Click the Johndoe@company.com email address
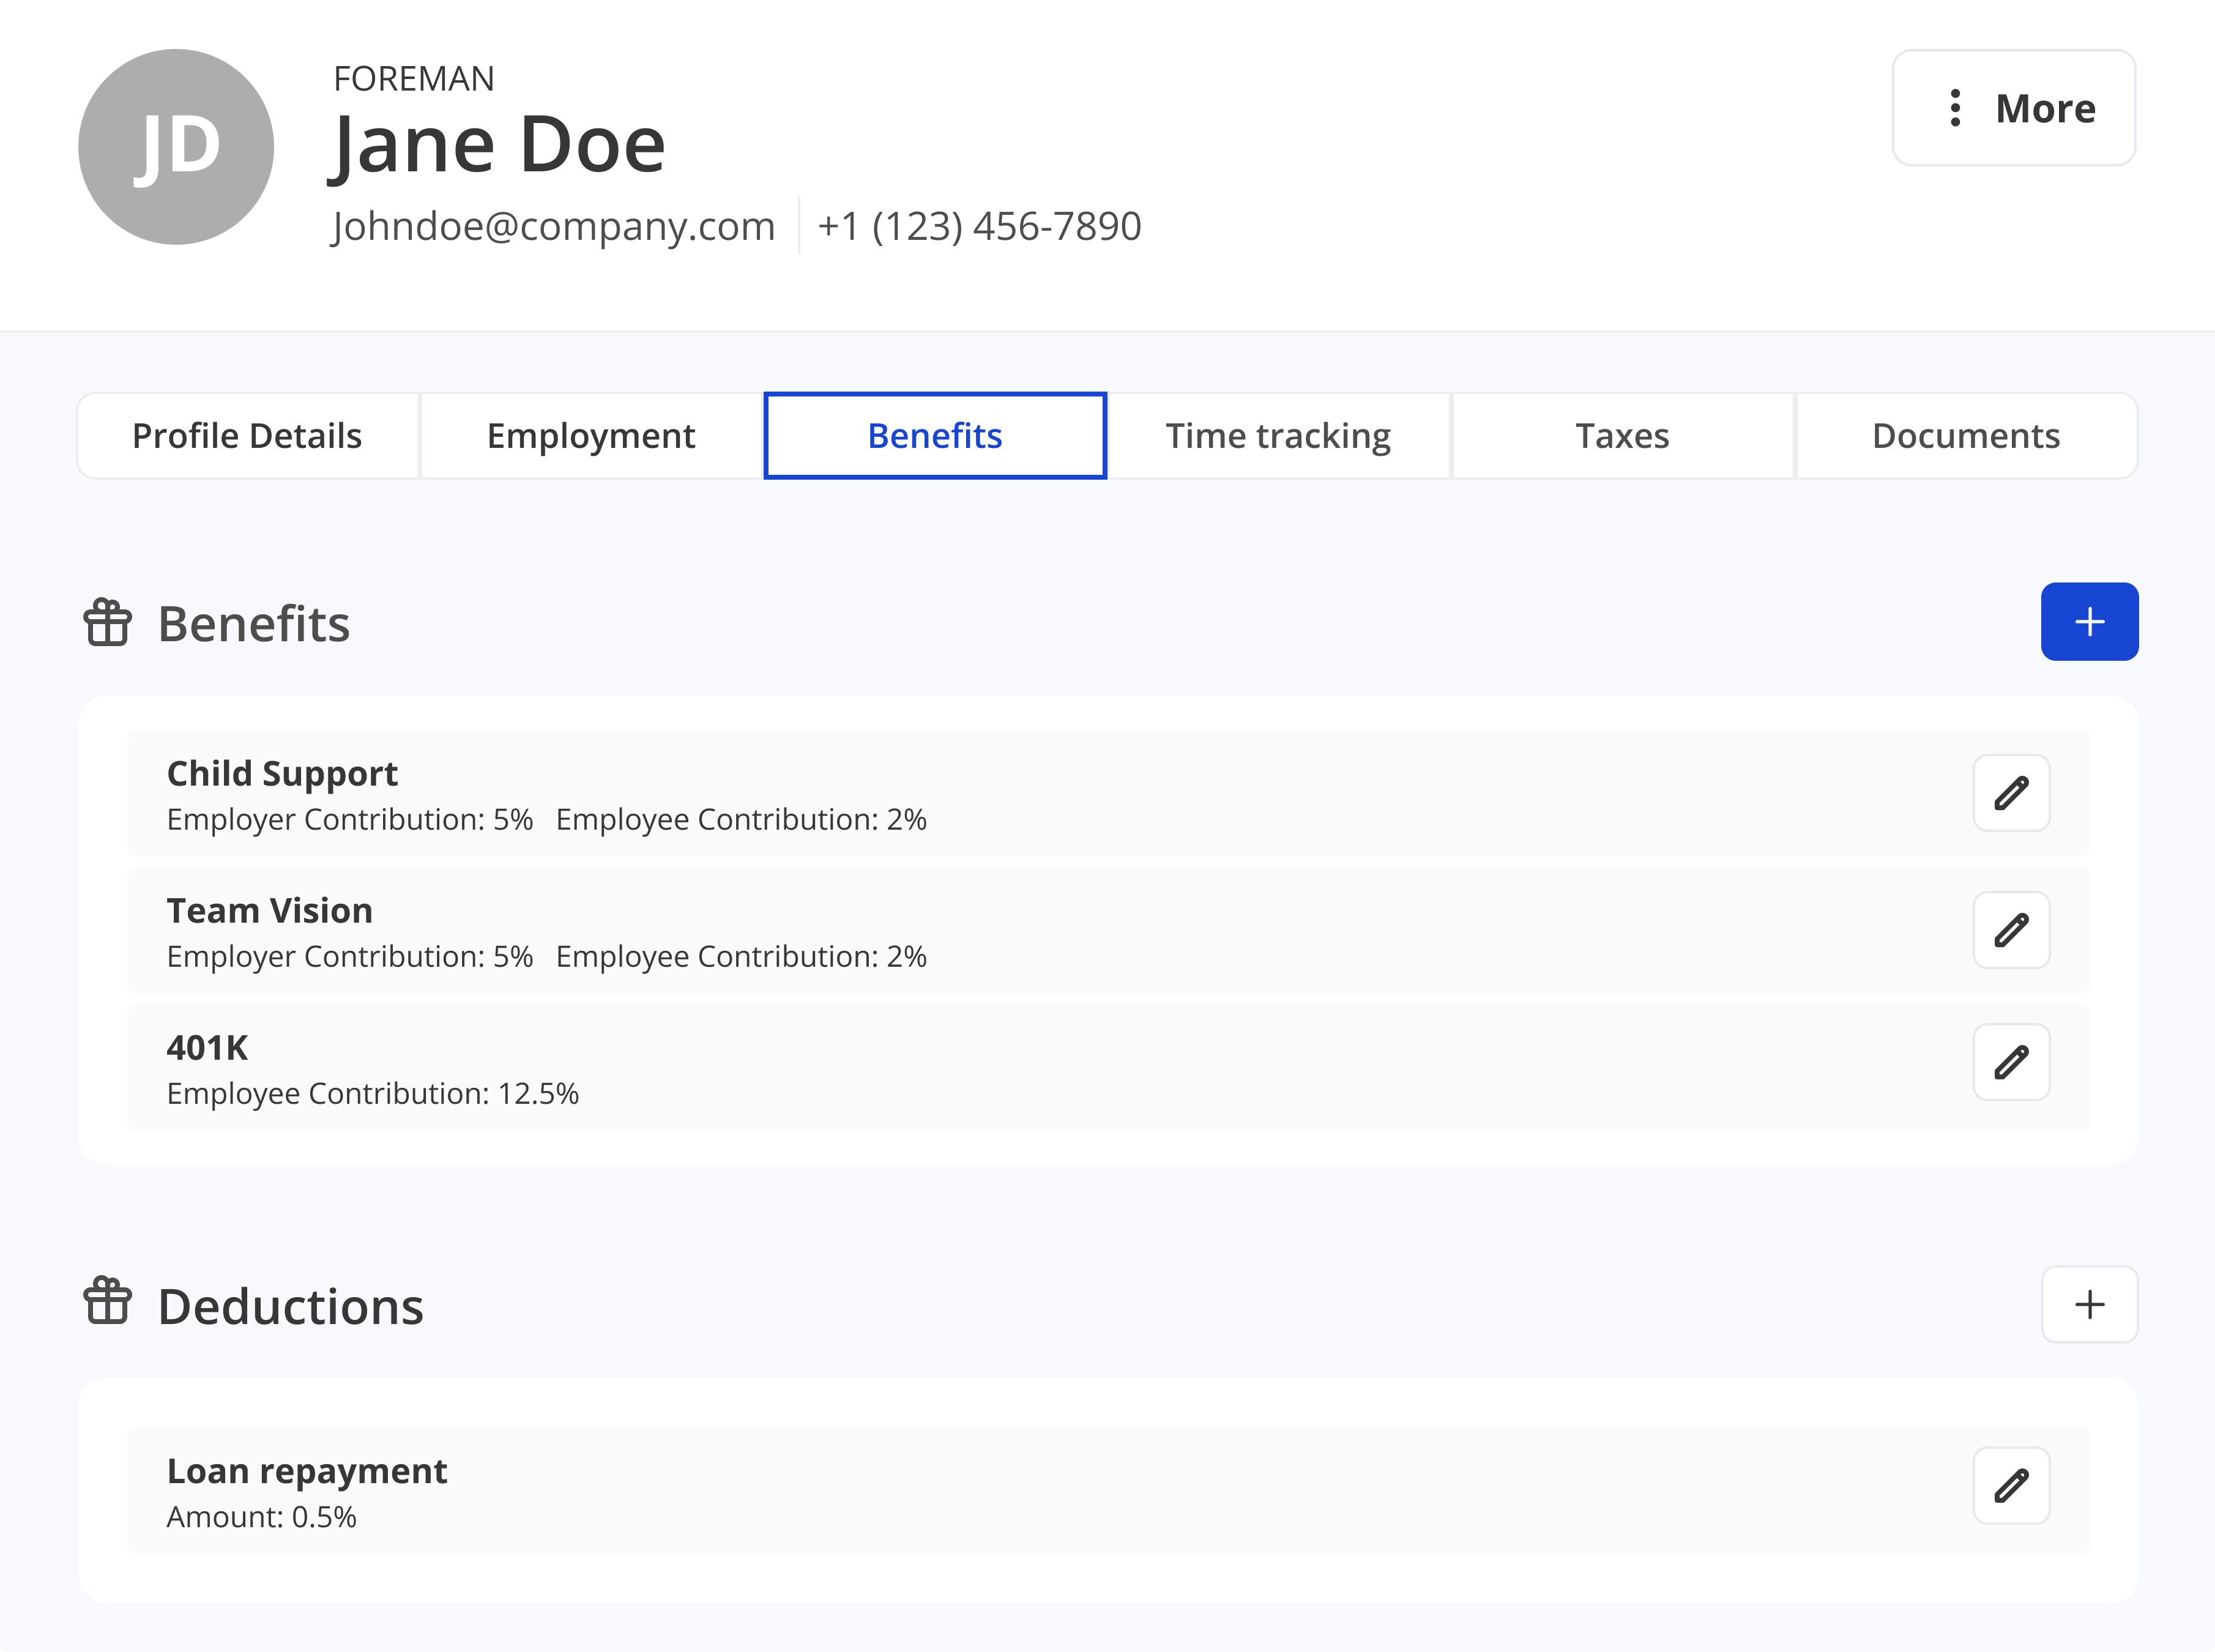The image size is (2215, 1652). [x=553, y=226]
